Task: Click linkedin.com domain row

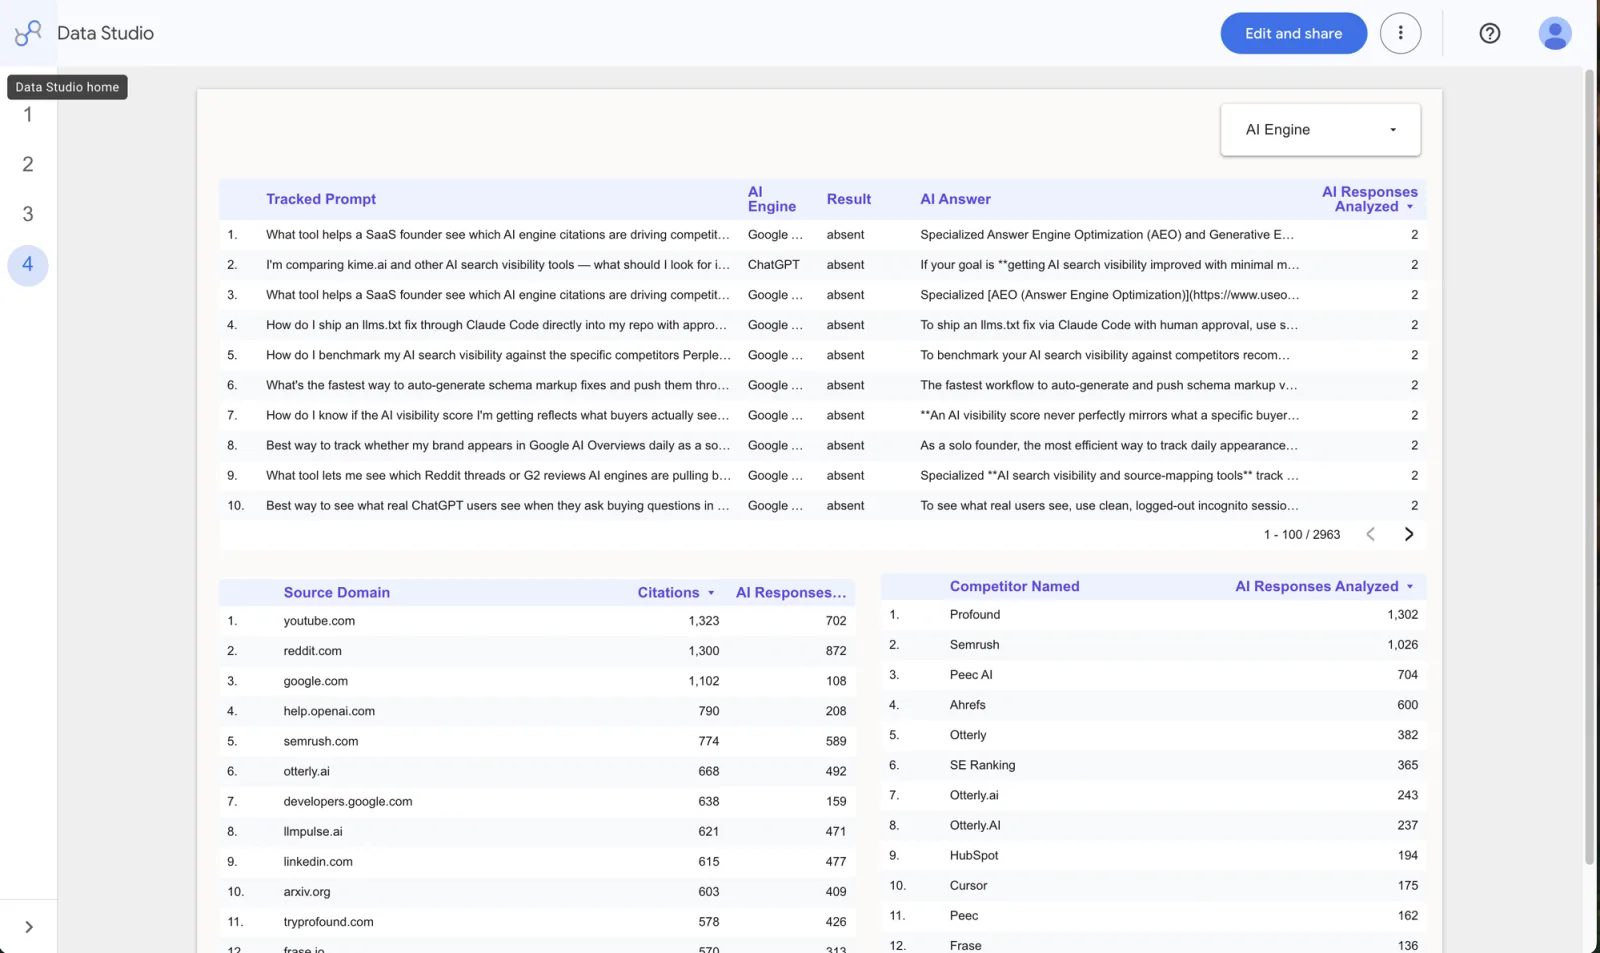Action: (x=537, y=861)
